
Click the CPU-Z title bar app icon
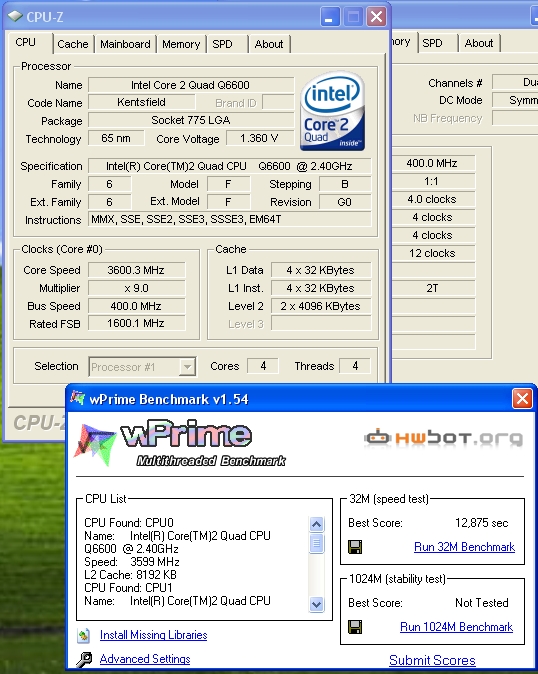pyautogui.click(x=15, y=17)
